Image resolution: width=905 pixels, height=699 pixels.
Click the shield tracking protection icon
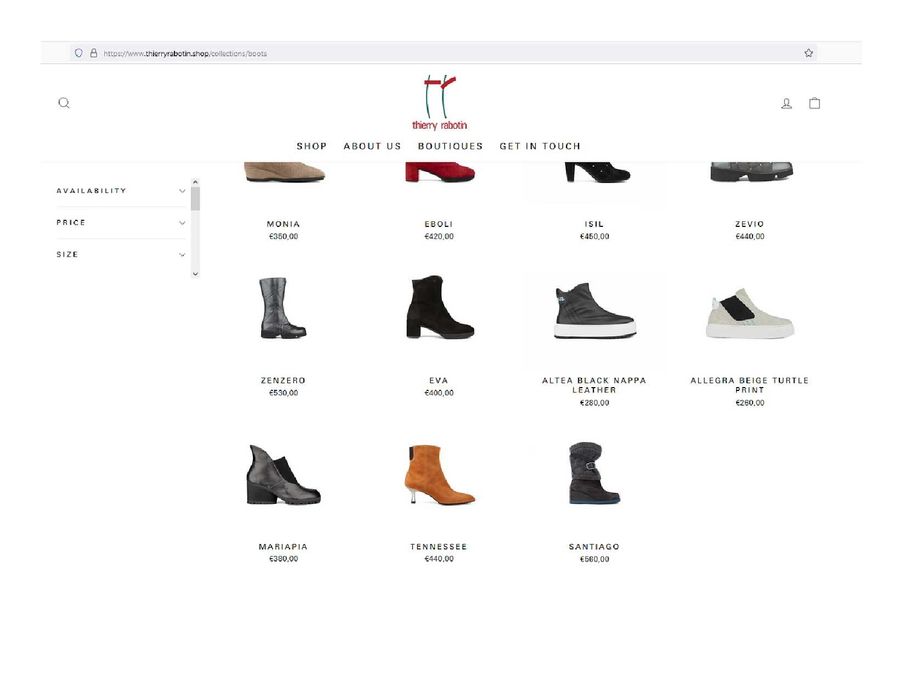tap(78, 53)
